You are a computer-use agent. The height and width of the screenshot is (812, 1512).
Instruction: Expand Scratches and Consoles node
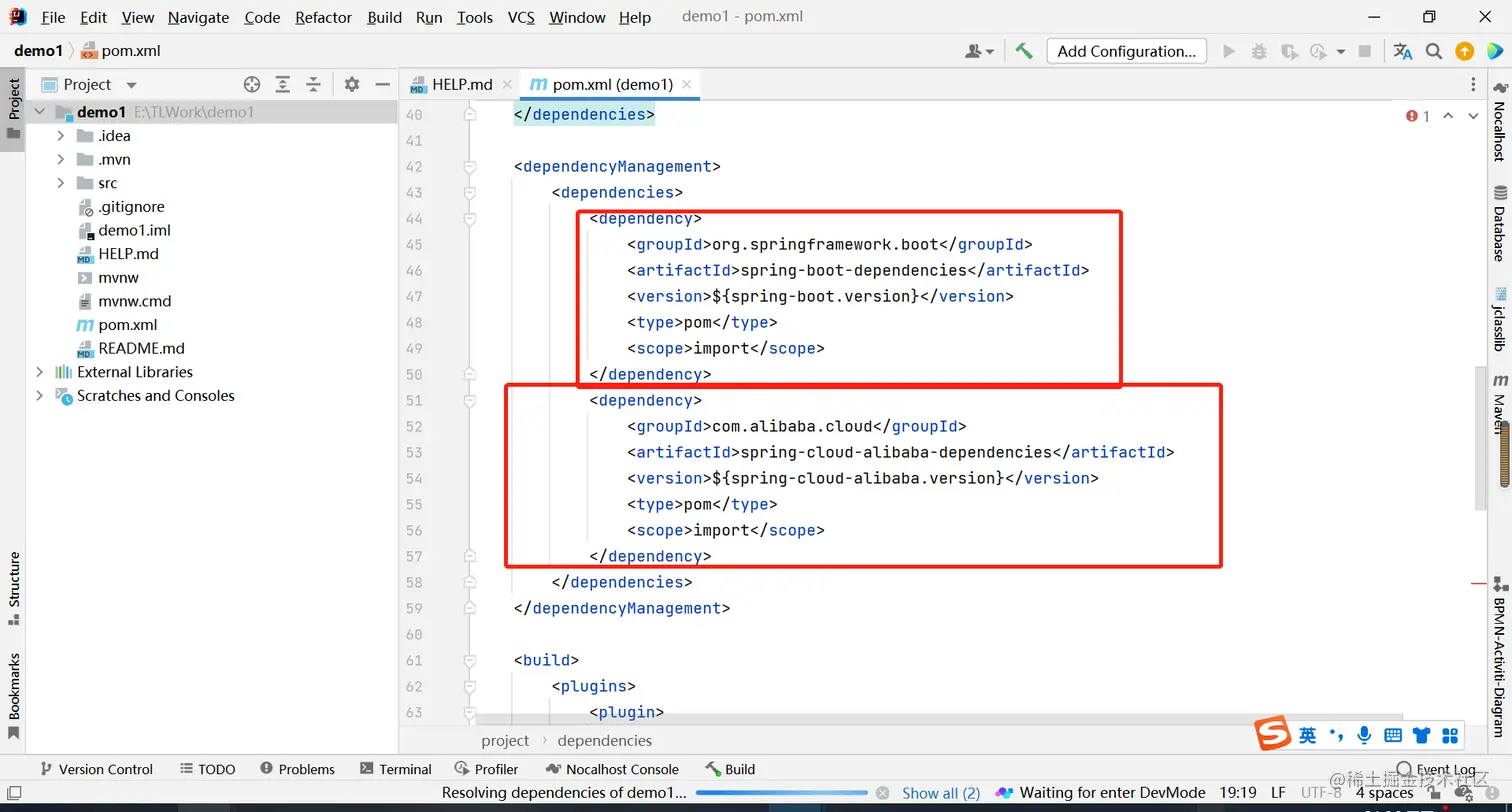click(40, 396)
